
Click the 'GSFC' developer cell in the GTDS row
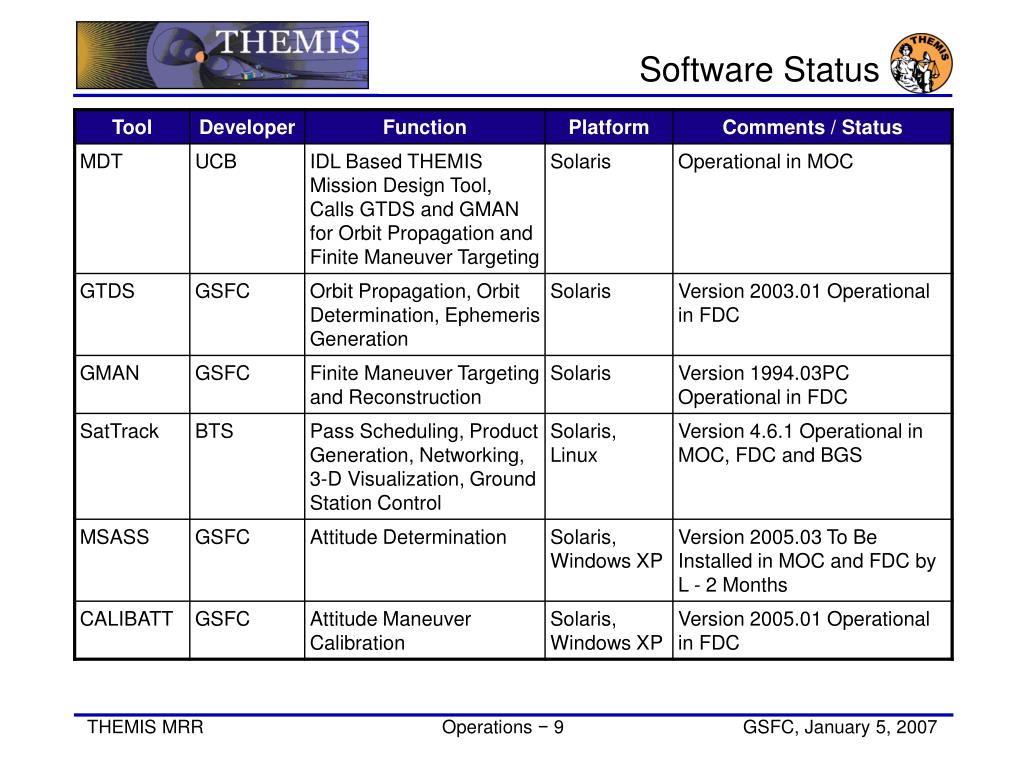[247, 315]
